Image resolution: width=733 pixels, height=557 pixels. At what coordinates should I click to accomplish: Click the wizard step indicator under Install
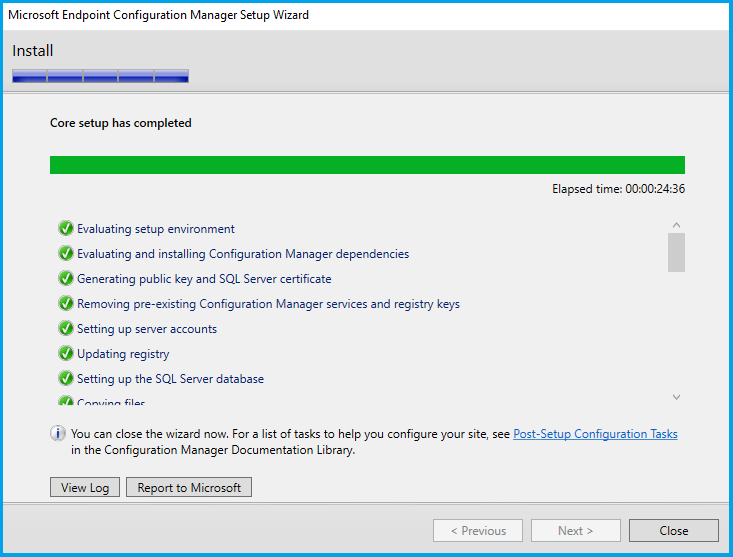coord(100,76)
